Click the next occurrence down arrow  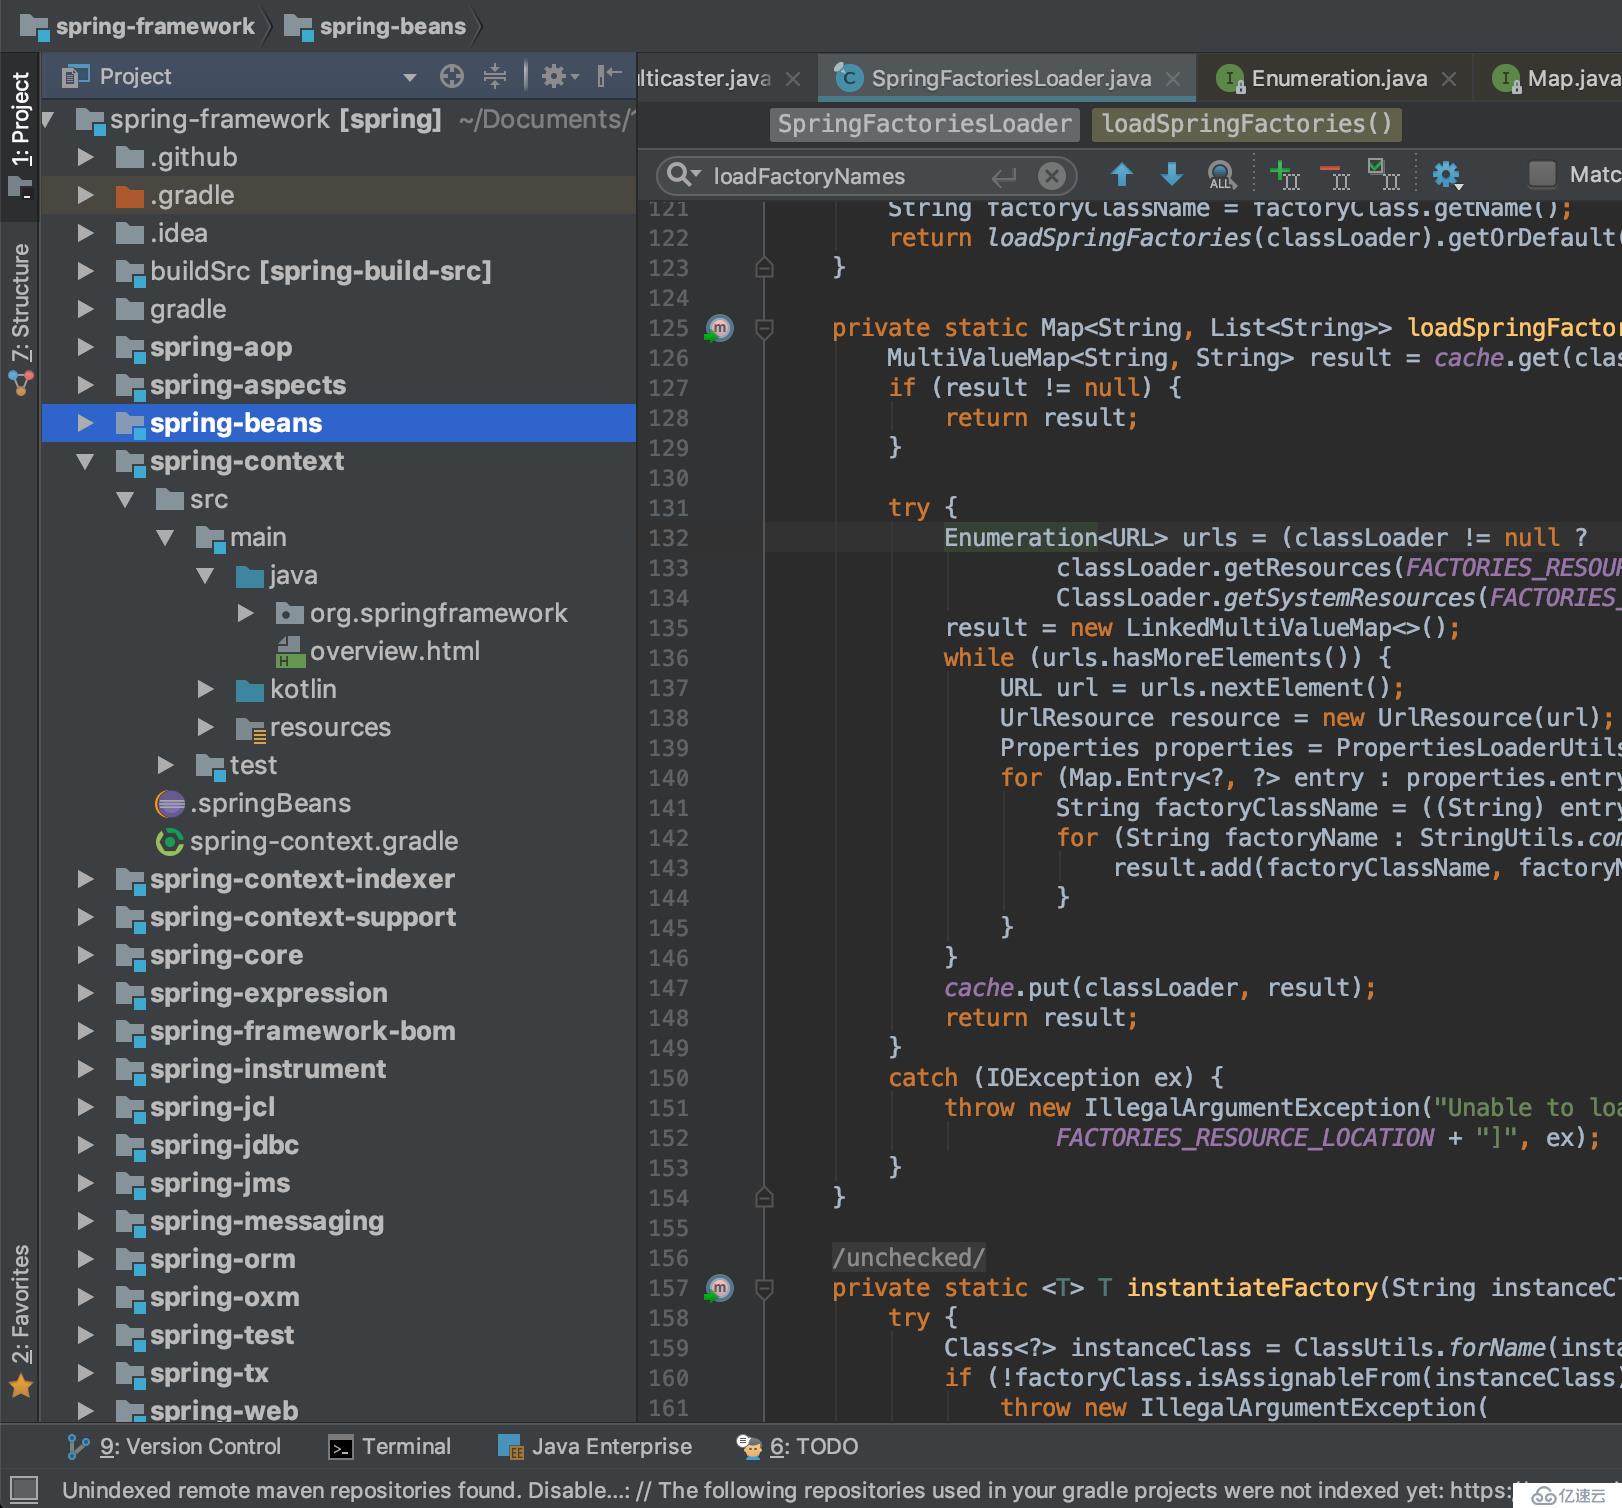click(x=1172, y=175)
